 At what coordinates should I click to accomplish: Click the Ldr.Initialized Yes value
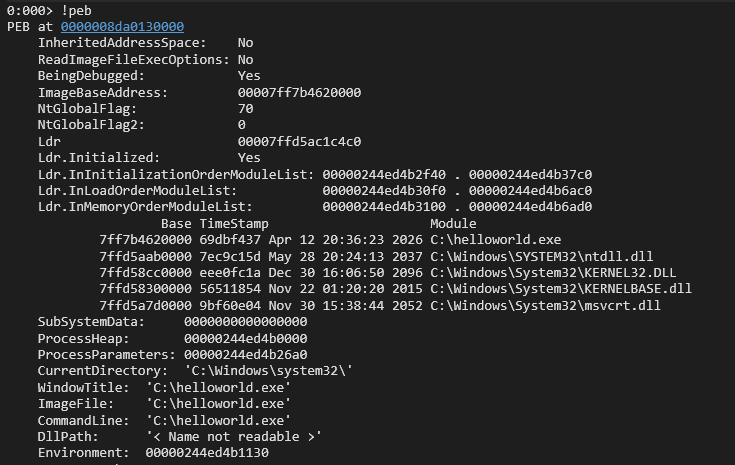pyautogui.click(x=249, y=157)
